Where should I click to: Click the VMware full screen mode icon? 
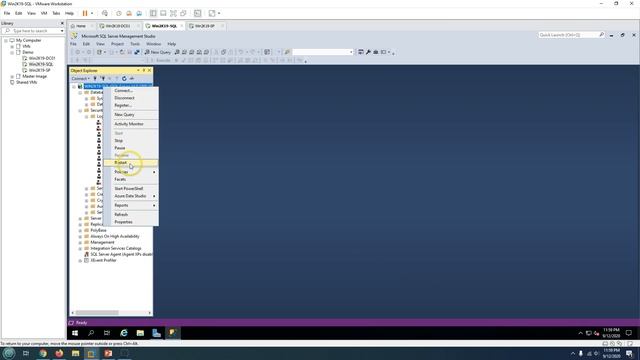173,13
